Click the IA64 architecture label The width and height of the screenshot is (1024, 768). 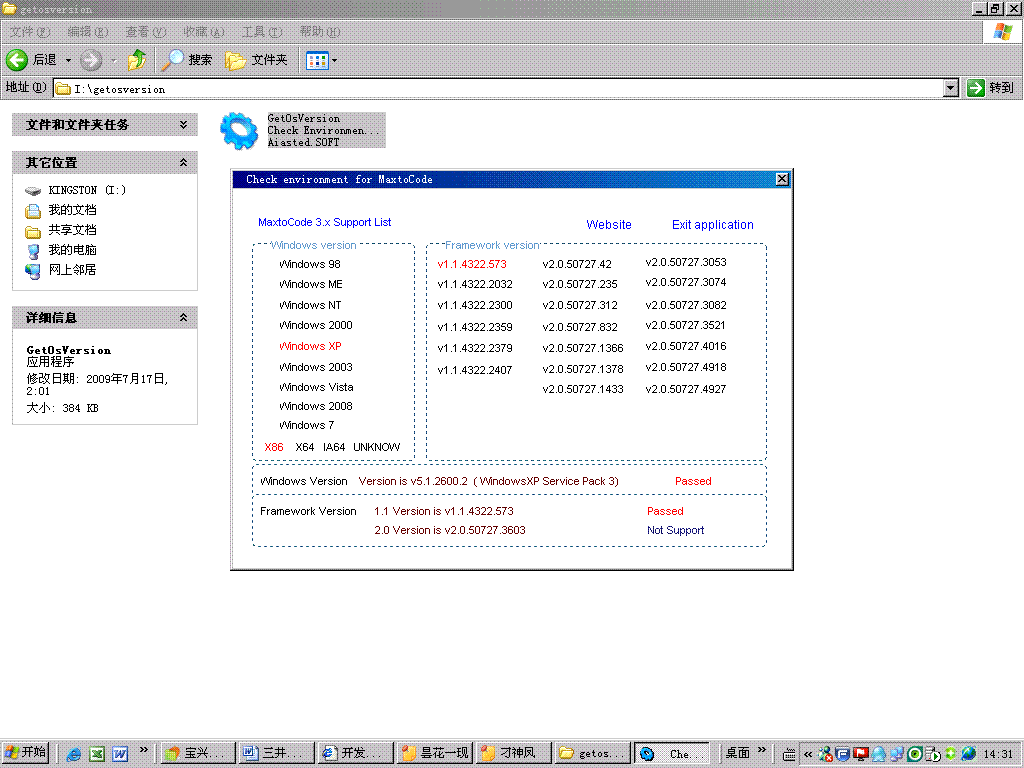(x=334, y=447)
